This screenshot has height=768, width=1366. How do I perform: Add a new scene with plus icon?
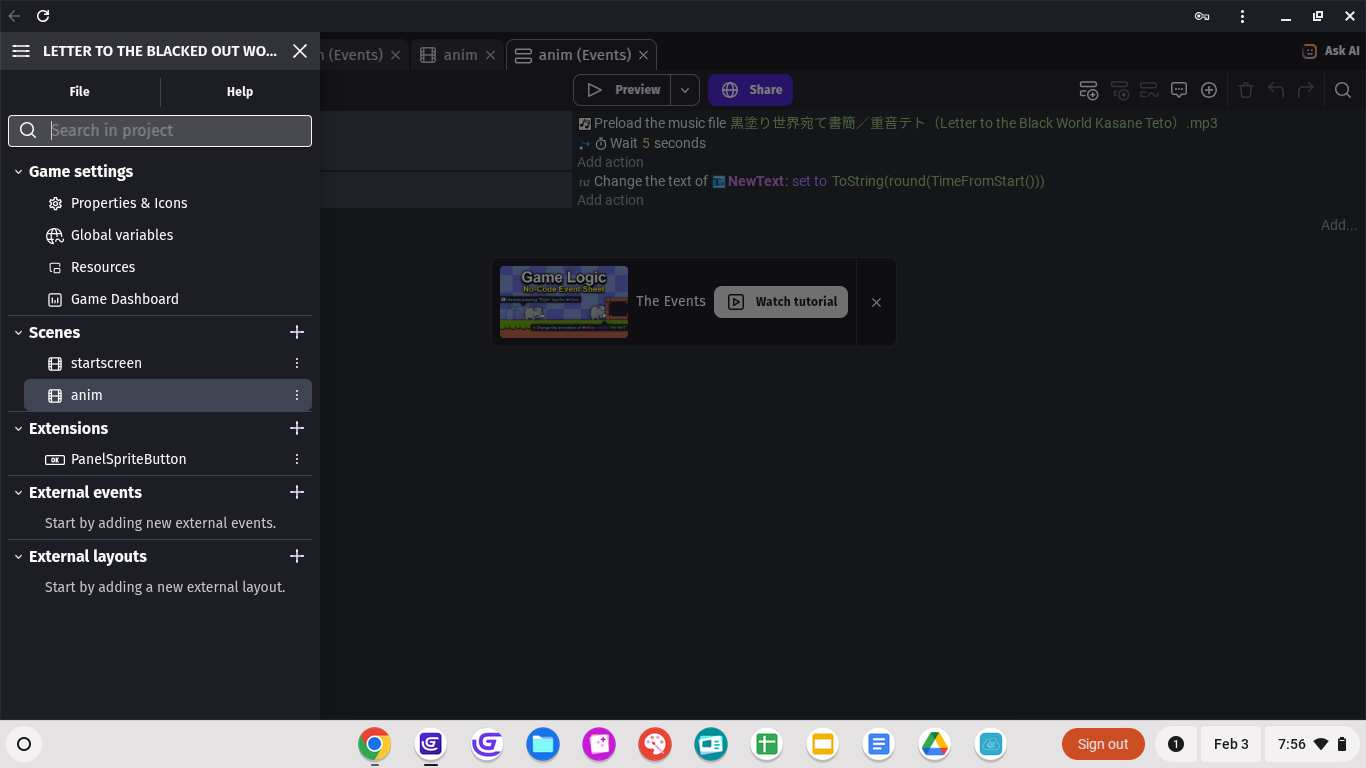296,332
